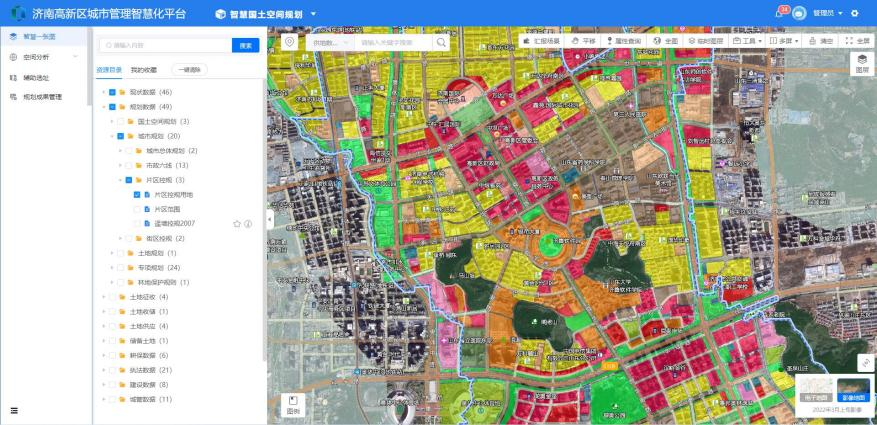Screen dimensions: 877x425
Task: Open 规划成果管理 in the sidebar
Action: click(44, 97)
